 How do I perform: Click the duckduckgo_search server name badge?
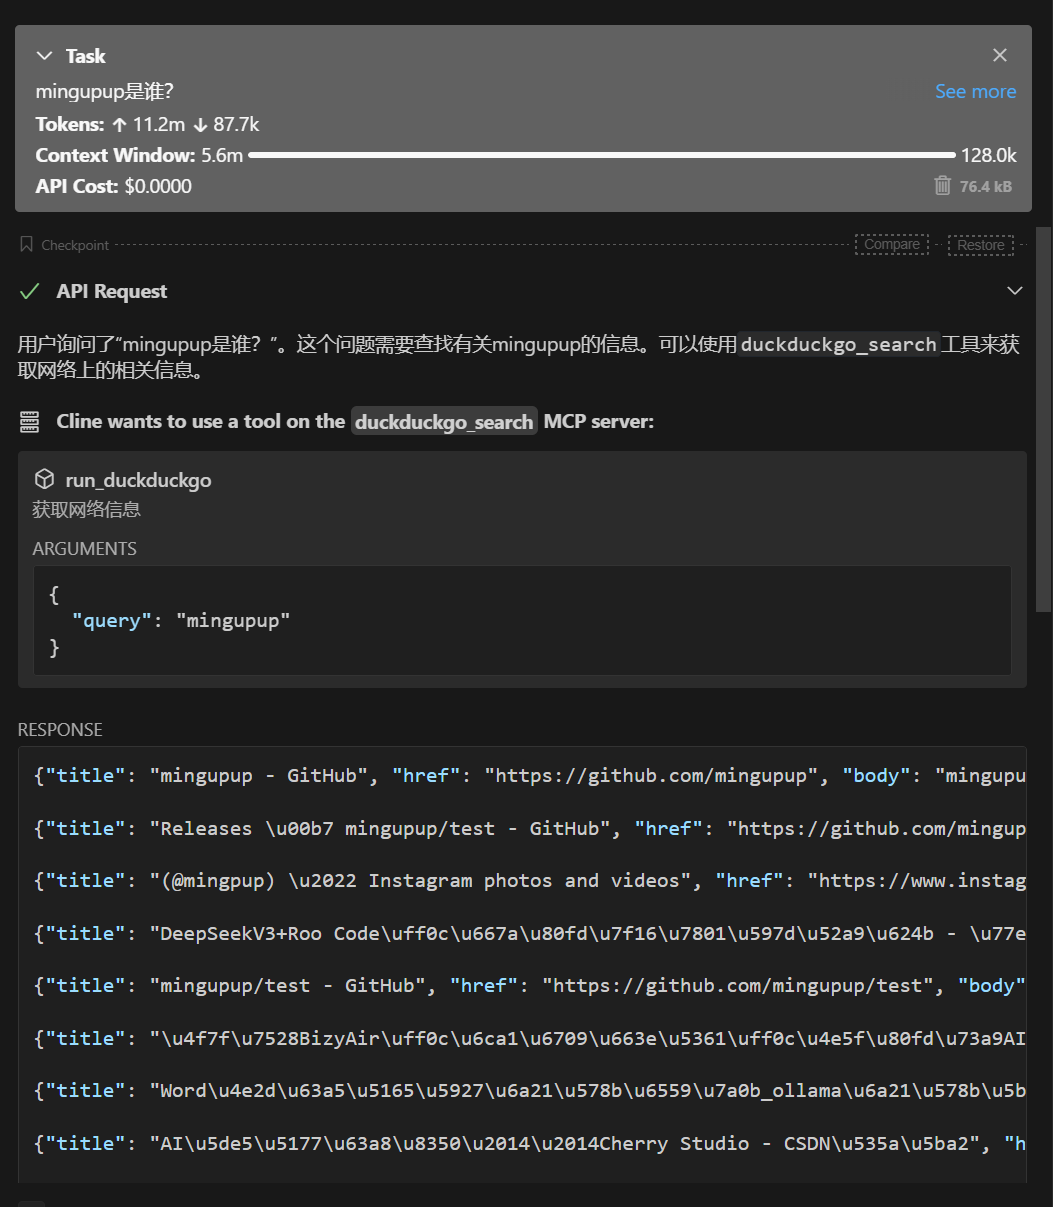[x=444, y=422]
